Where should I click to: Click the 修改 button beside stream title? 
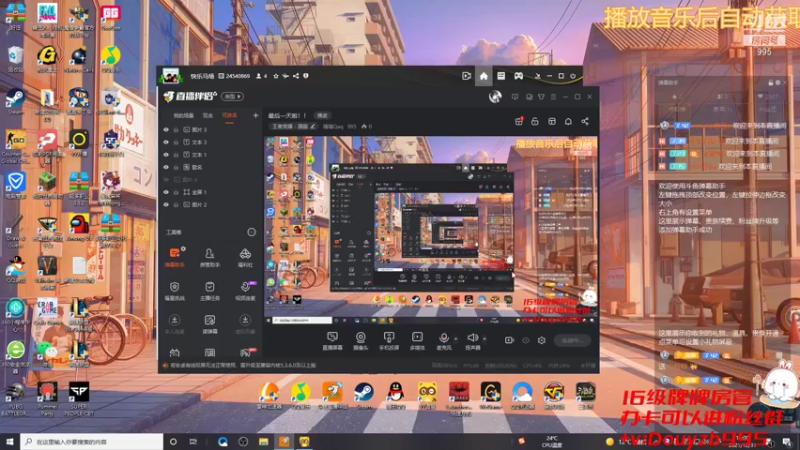point(322,116)
